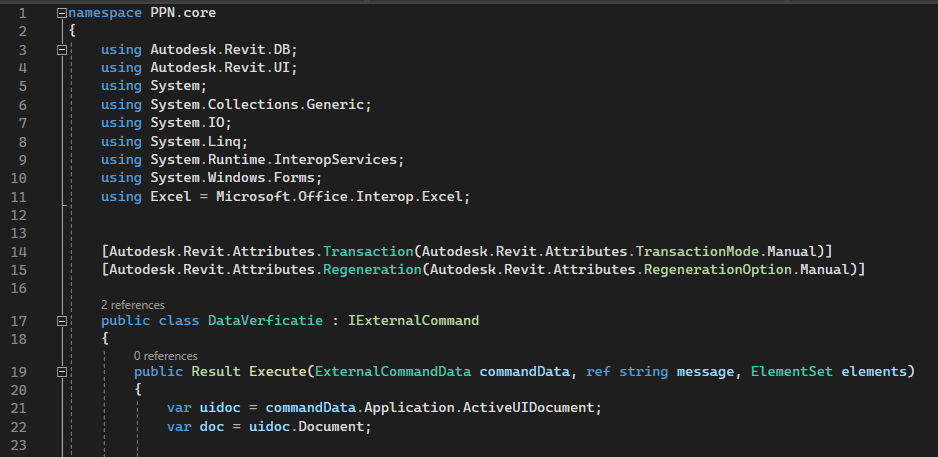Click the Transaction attribute name on line 14
The image size is (938, 457).
368,251
